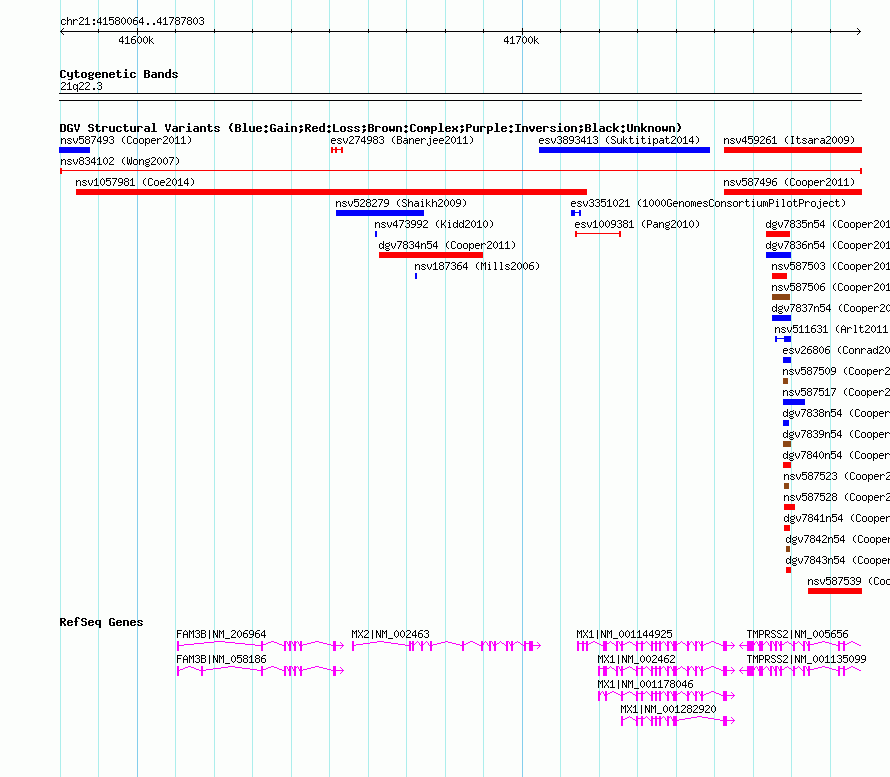This screenshot has width=890, height=777.
Task: Click esv3893413 (Suktitipat2014) label
Action: point(619,140)
